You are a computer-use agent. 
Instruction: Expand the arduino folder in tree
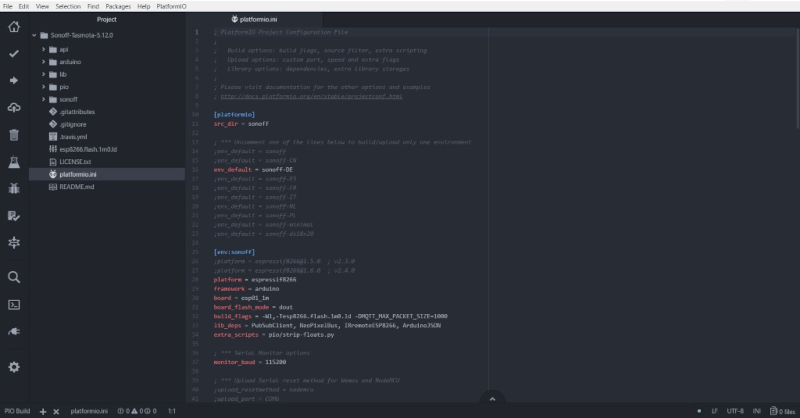coord(68,61)
